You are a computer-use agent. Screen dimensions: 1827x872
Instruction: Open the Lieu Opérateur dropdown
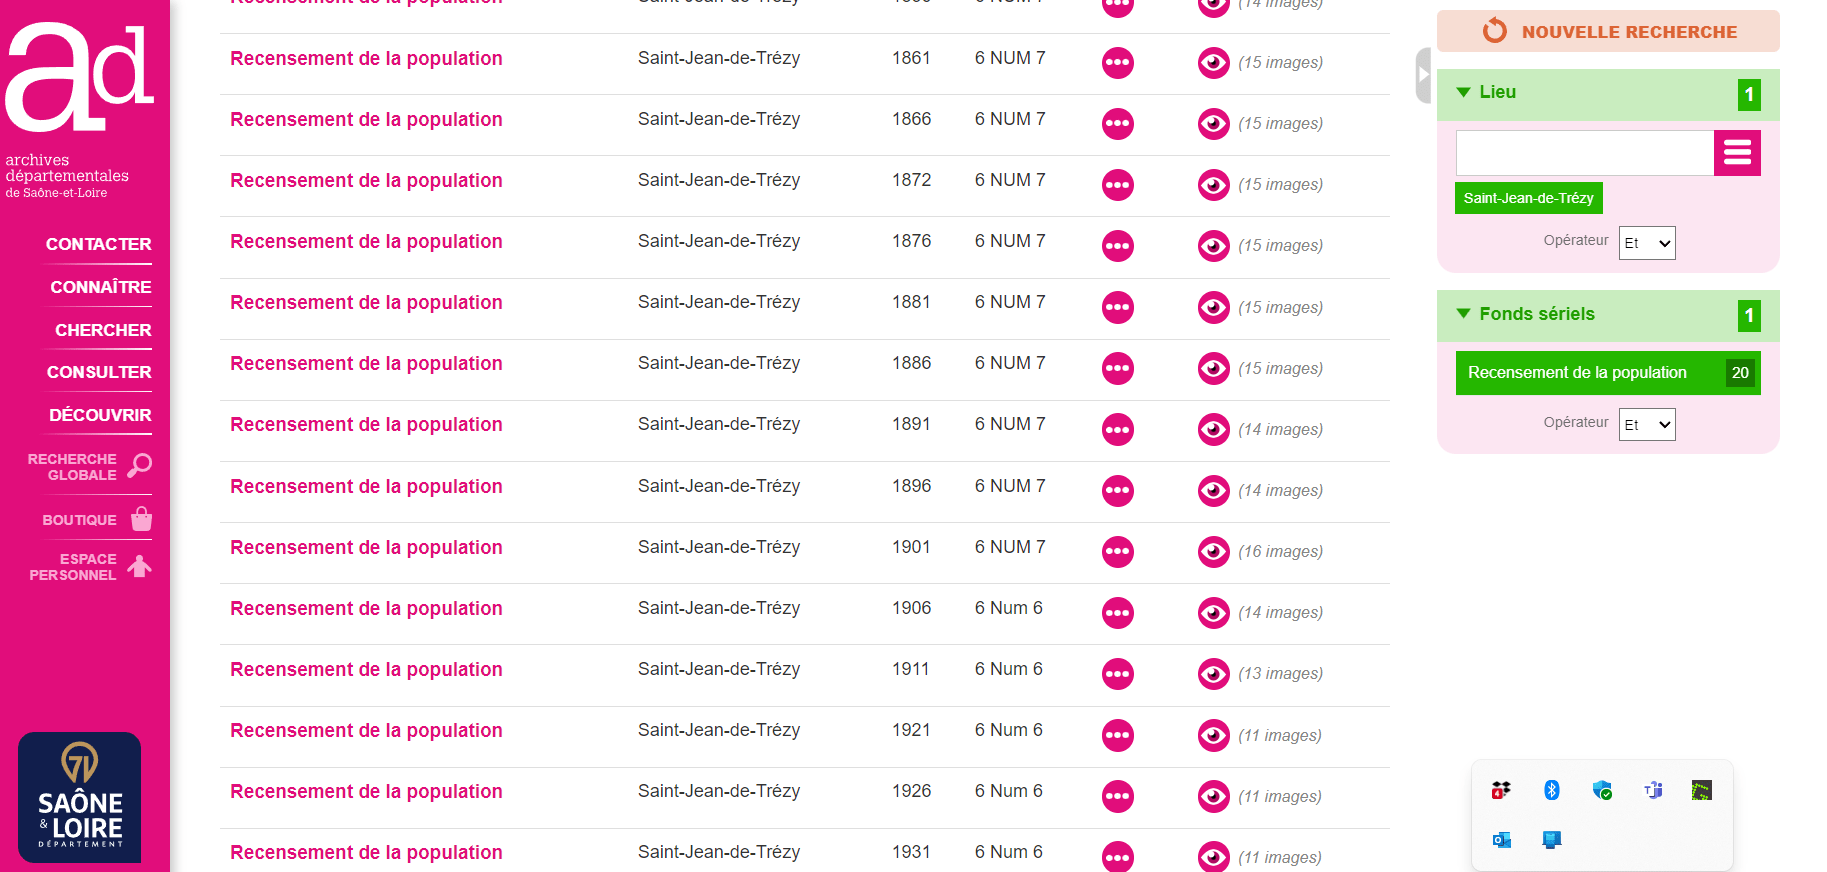coord(1646,243)
